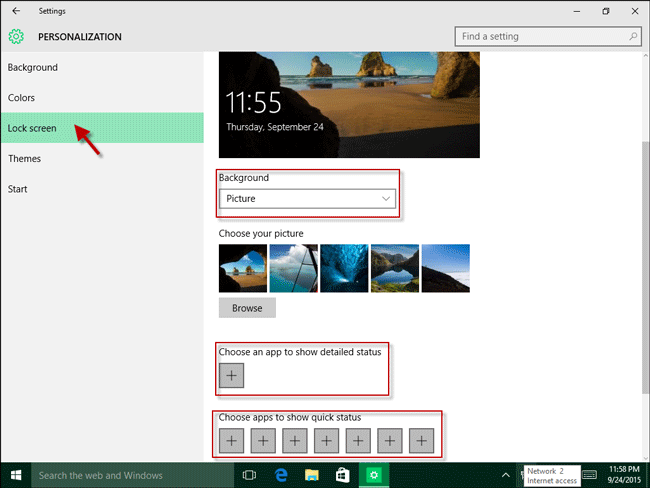Launch Microsoft Edge from taskbar
This screenshot has height=488, width=650.
281,475
